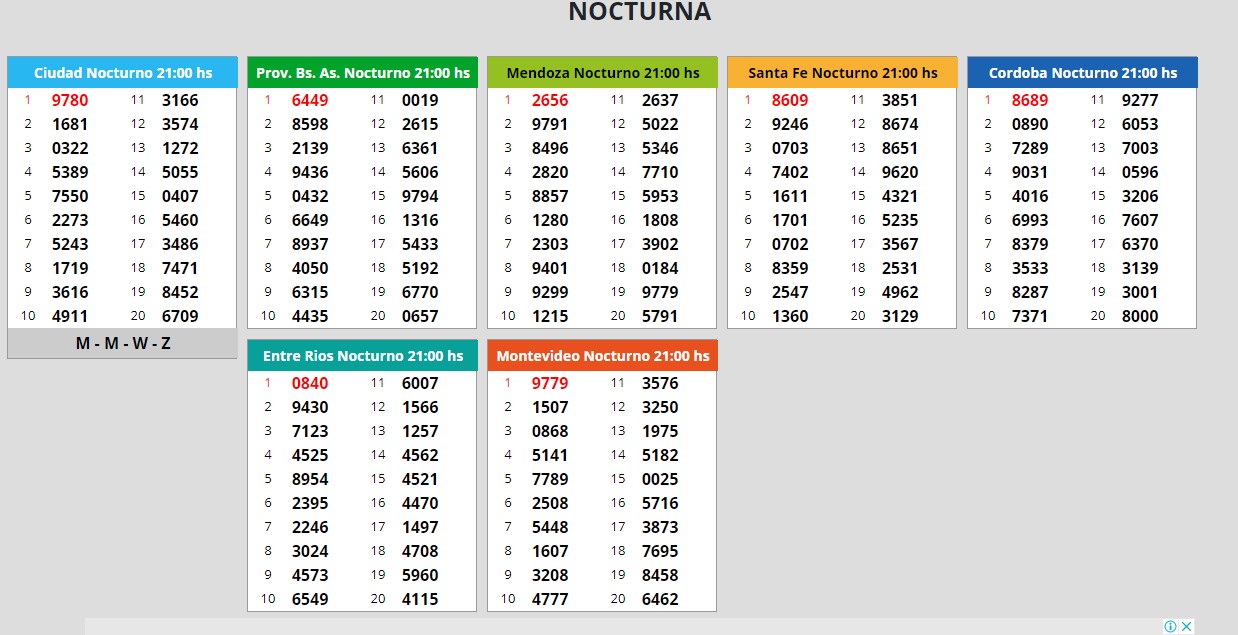Image resolution: width=1238 pixels, height=635 pixels.
Task: Select Cordoba twentieth position number 8000
Action: click(x=1140, y=316)
